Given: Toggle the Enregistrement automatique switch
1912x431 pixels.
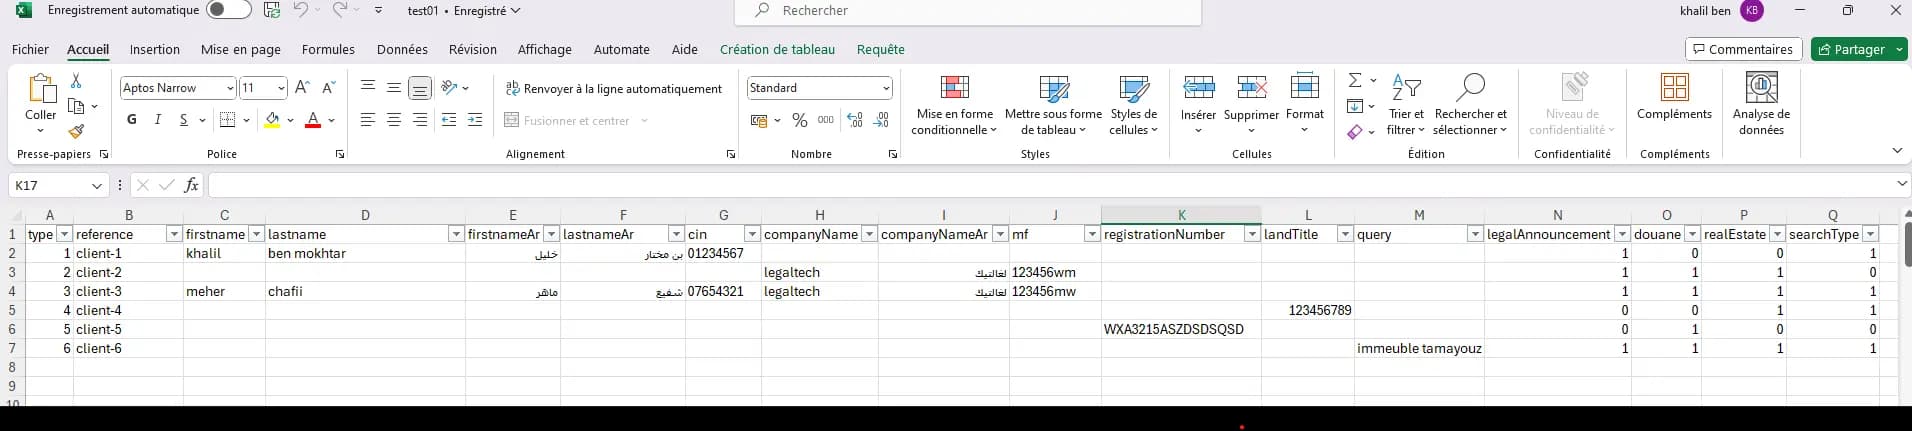Looking at the screenshot, I should point(228,10).
